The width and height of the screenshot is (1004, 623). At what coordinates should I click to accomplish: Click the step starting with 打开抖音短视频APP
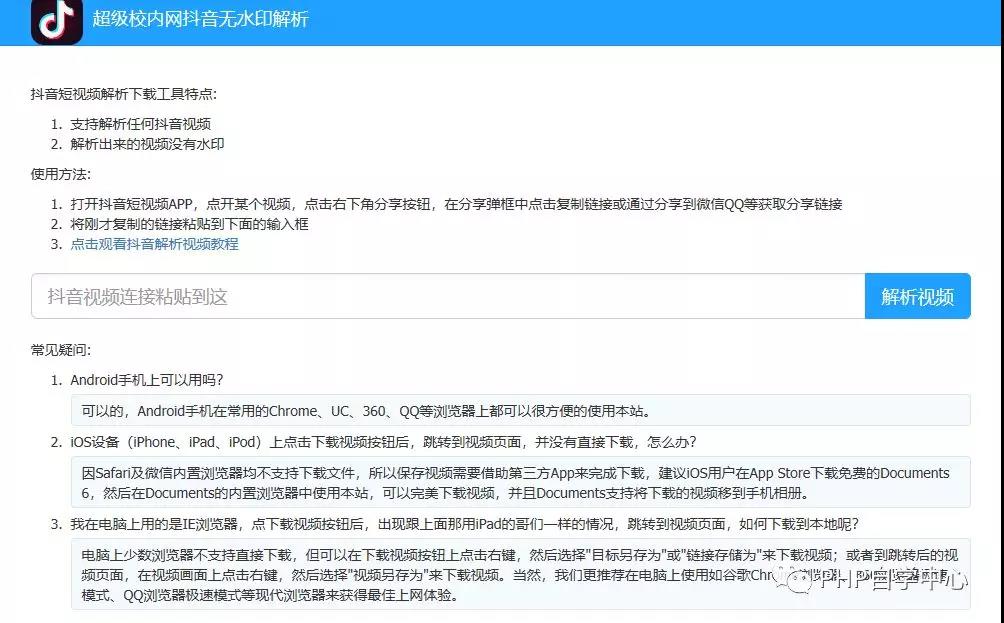tap(456, 204)
